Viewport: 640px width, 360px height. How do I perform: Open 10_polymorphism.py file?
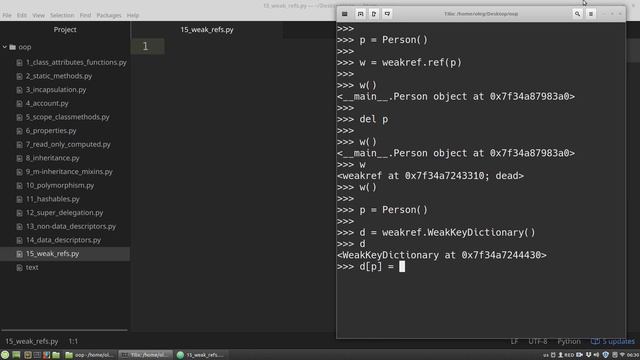coord(60,185)
